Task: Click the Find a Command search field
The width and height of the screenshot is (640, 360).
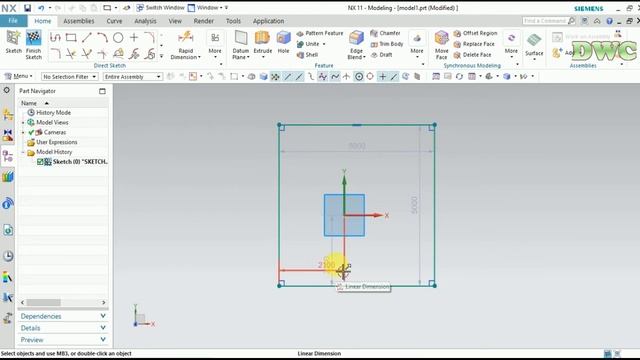Action: 549,21
